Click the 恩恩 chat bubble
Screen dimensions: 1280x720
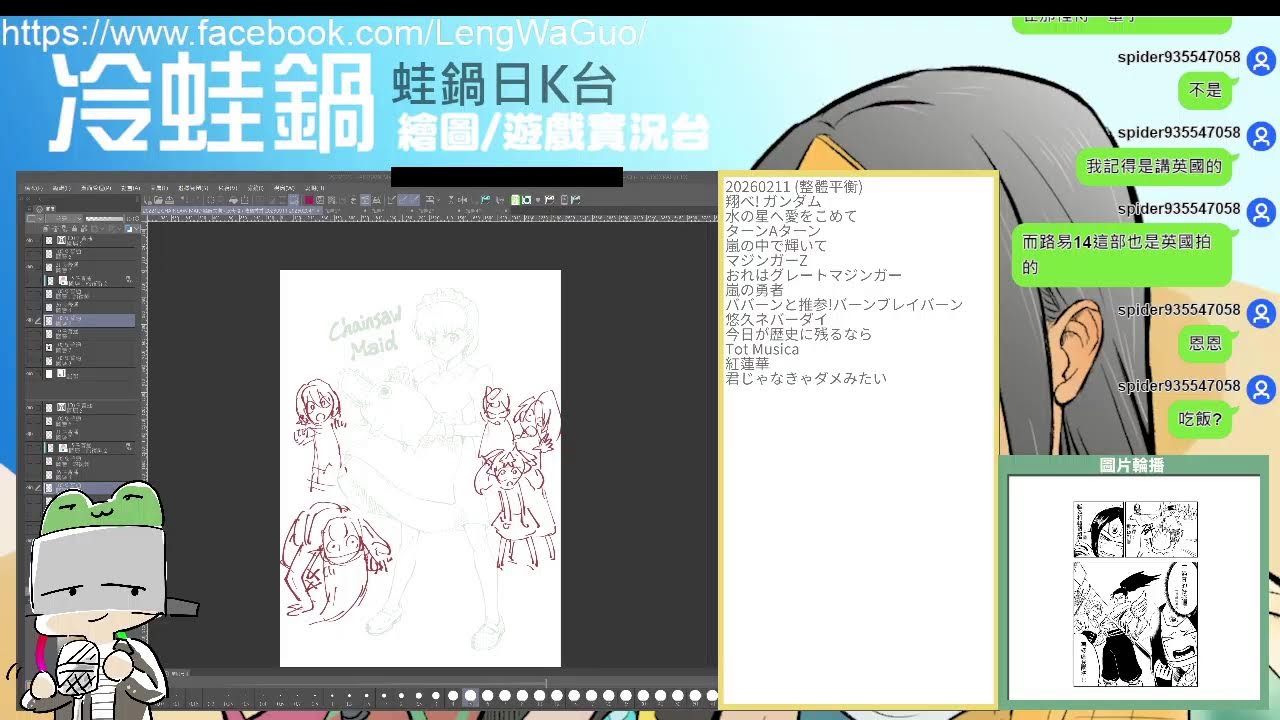click(1205, 343)
